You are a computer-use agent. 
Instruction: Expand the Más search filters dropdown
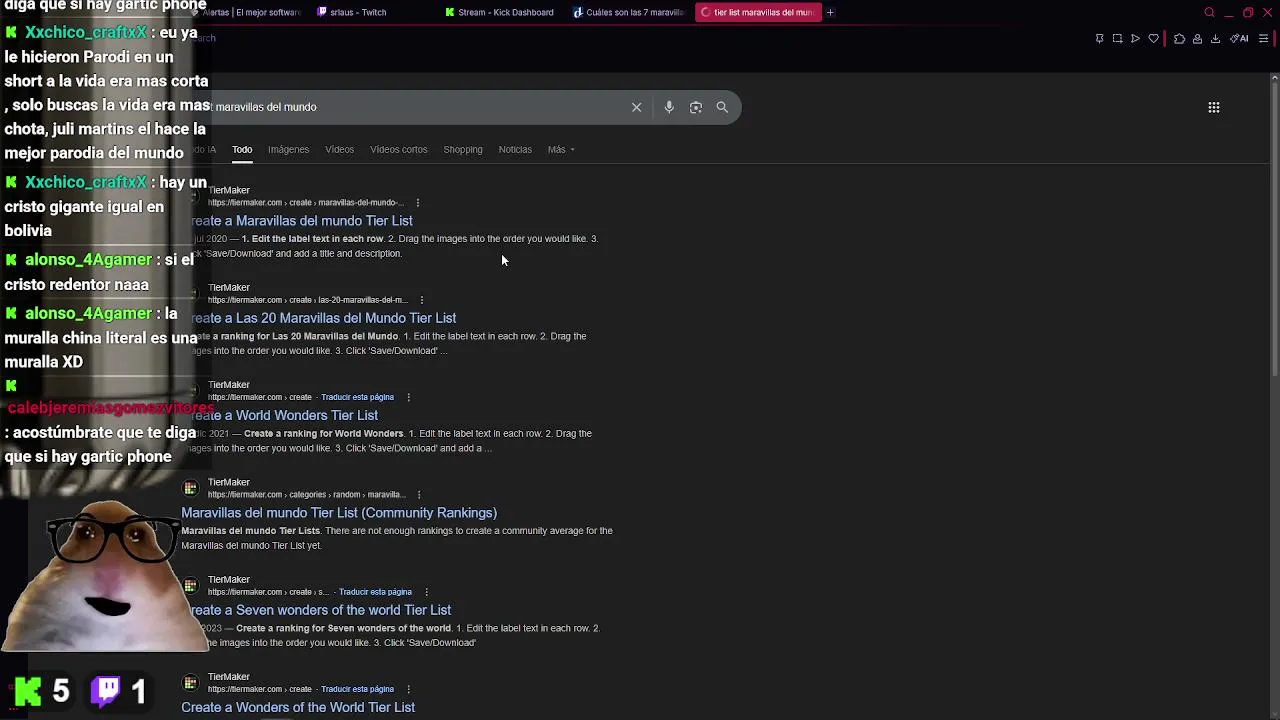(x=561, y=150)
